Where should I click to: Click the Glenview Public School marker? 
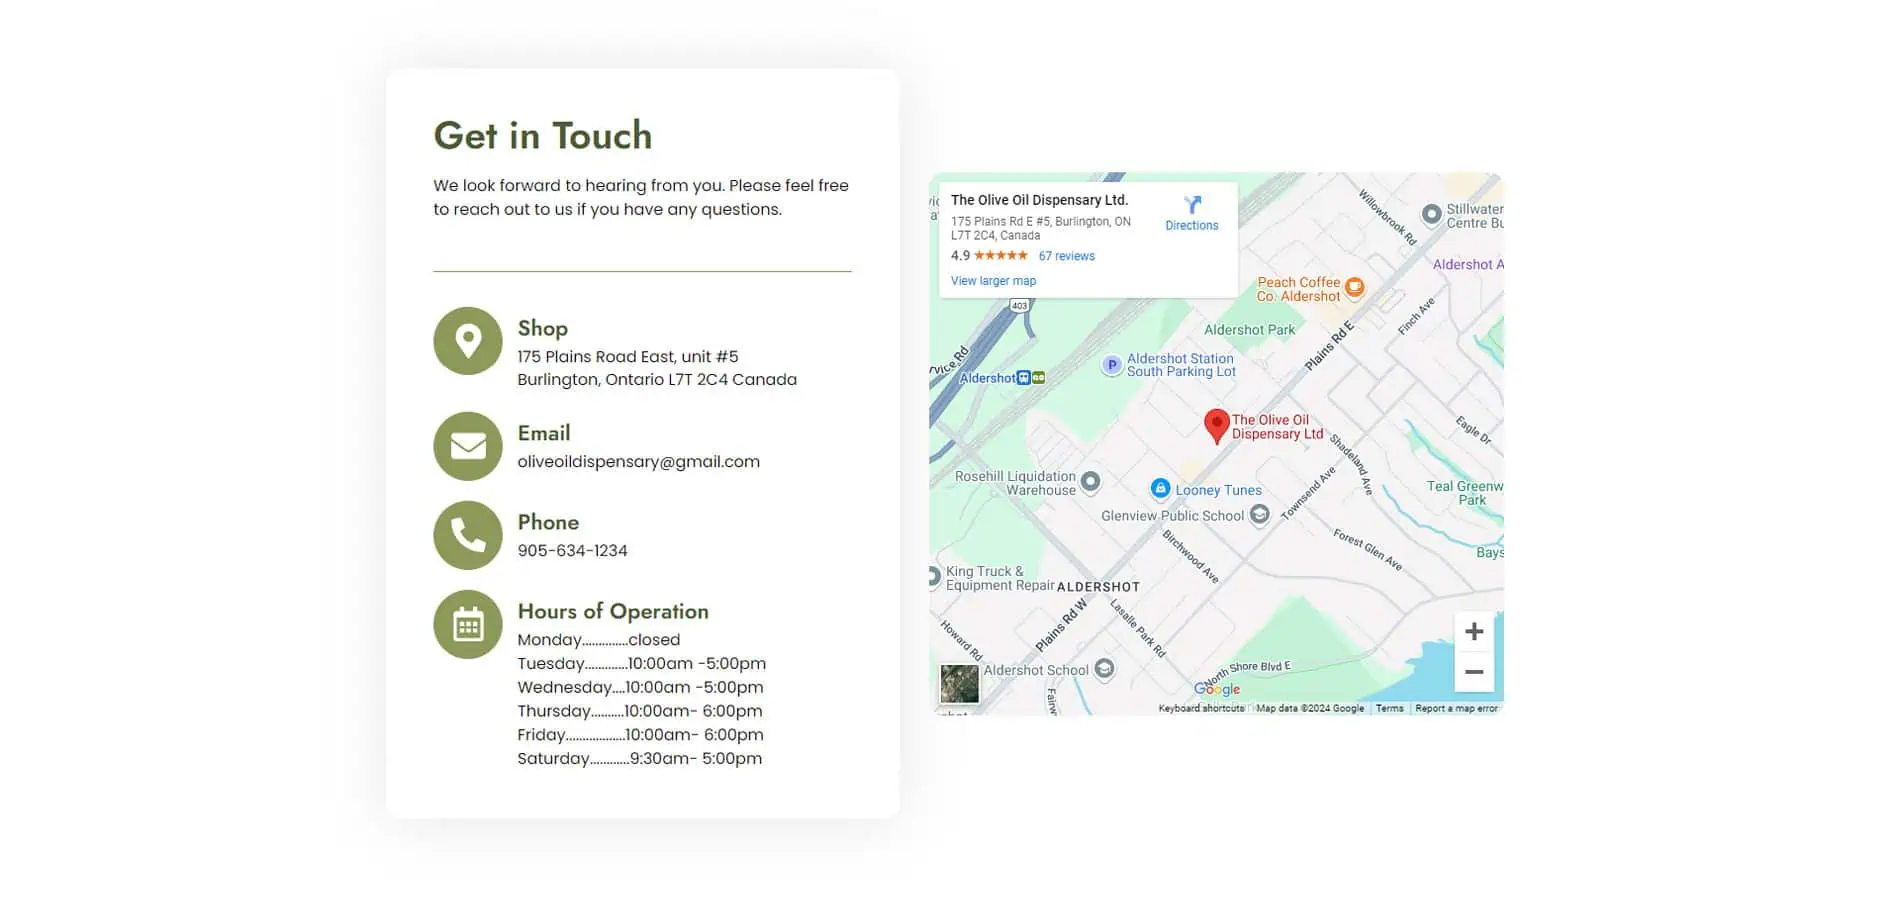[x=1260, y=514]
